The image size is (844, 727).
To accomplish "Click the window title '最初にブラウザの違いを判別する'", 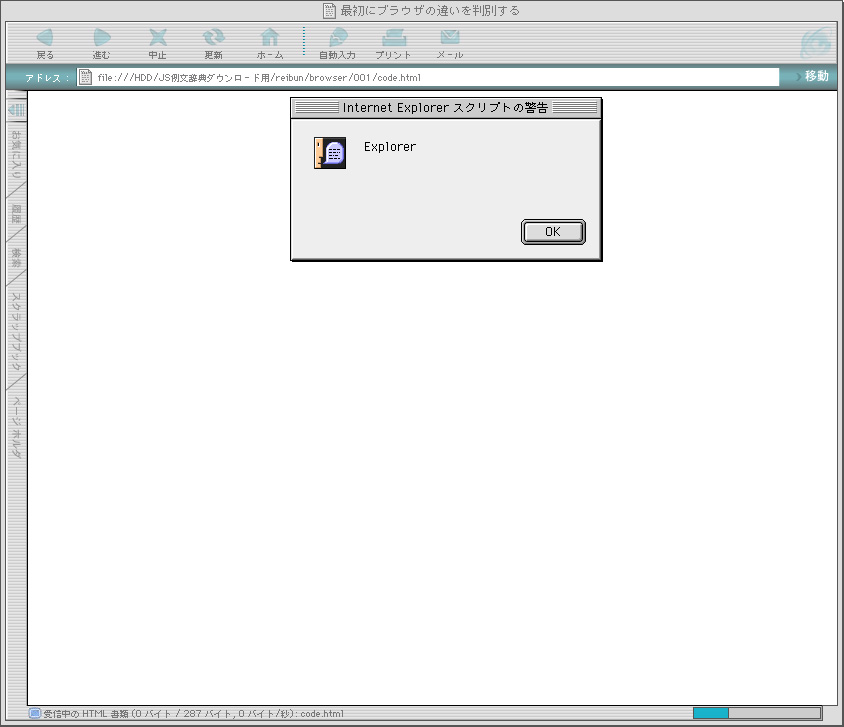I will [x=430, y=11].
